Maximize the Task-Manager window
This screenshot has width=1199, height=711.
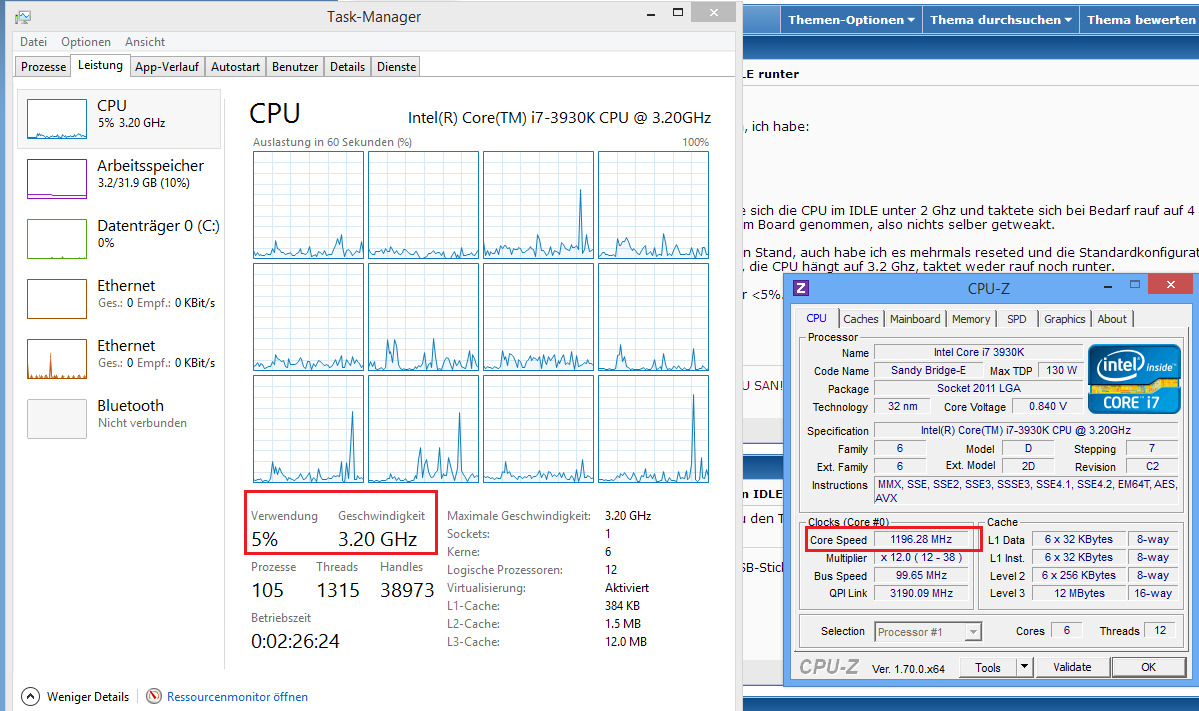(x=677, y=13)
